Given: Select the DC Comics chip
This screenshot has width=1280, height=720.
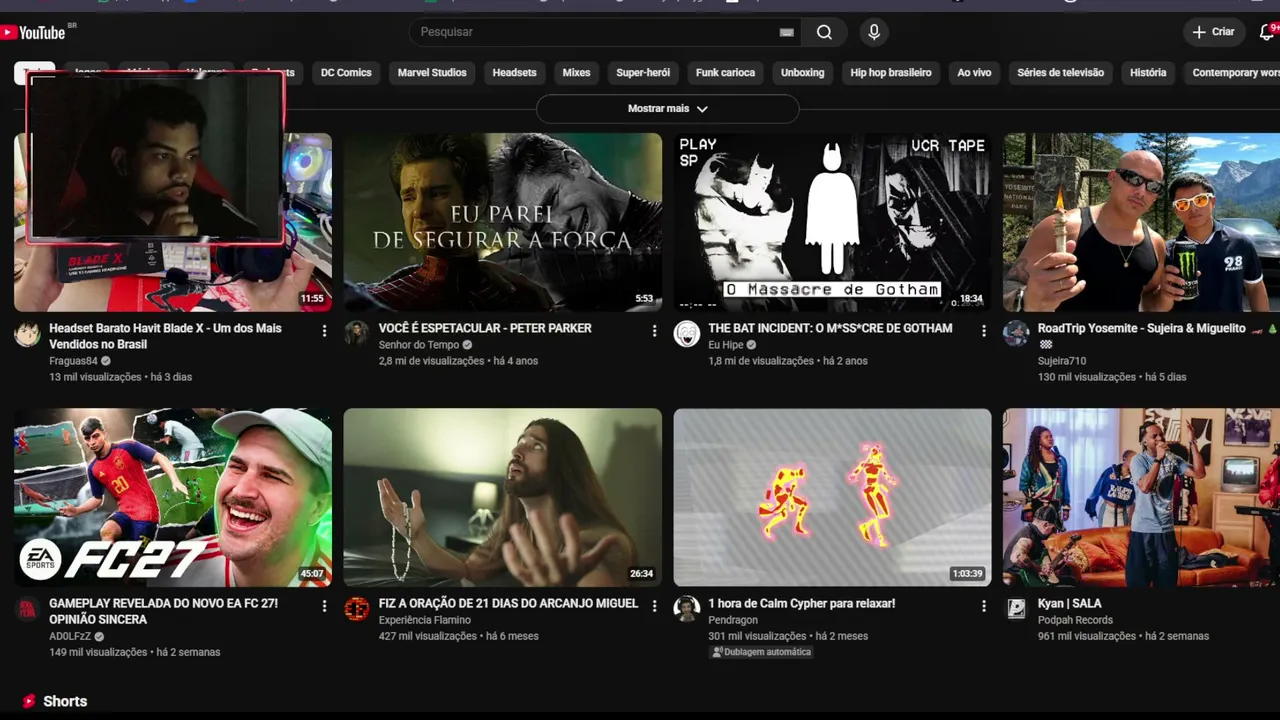Looking at the screenshot, I should pos(346,73).
